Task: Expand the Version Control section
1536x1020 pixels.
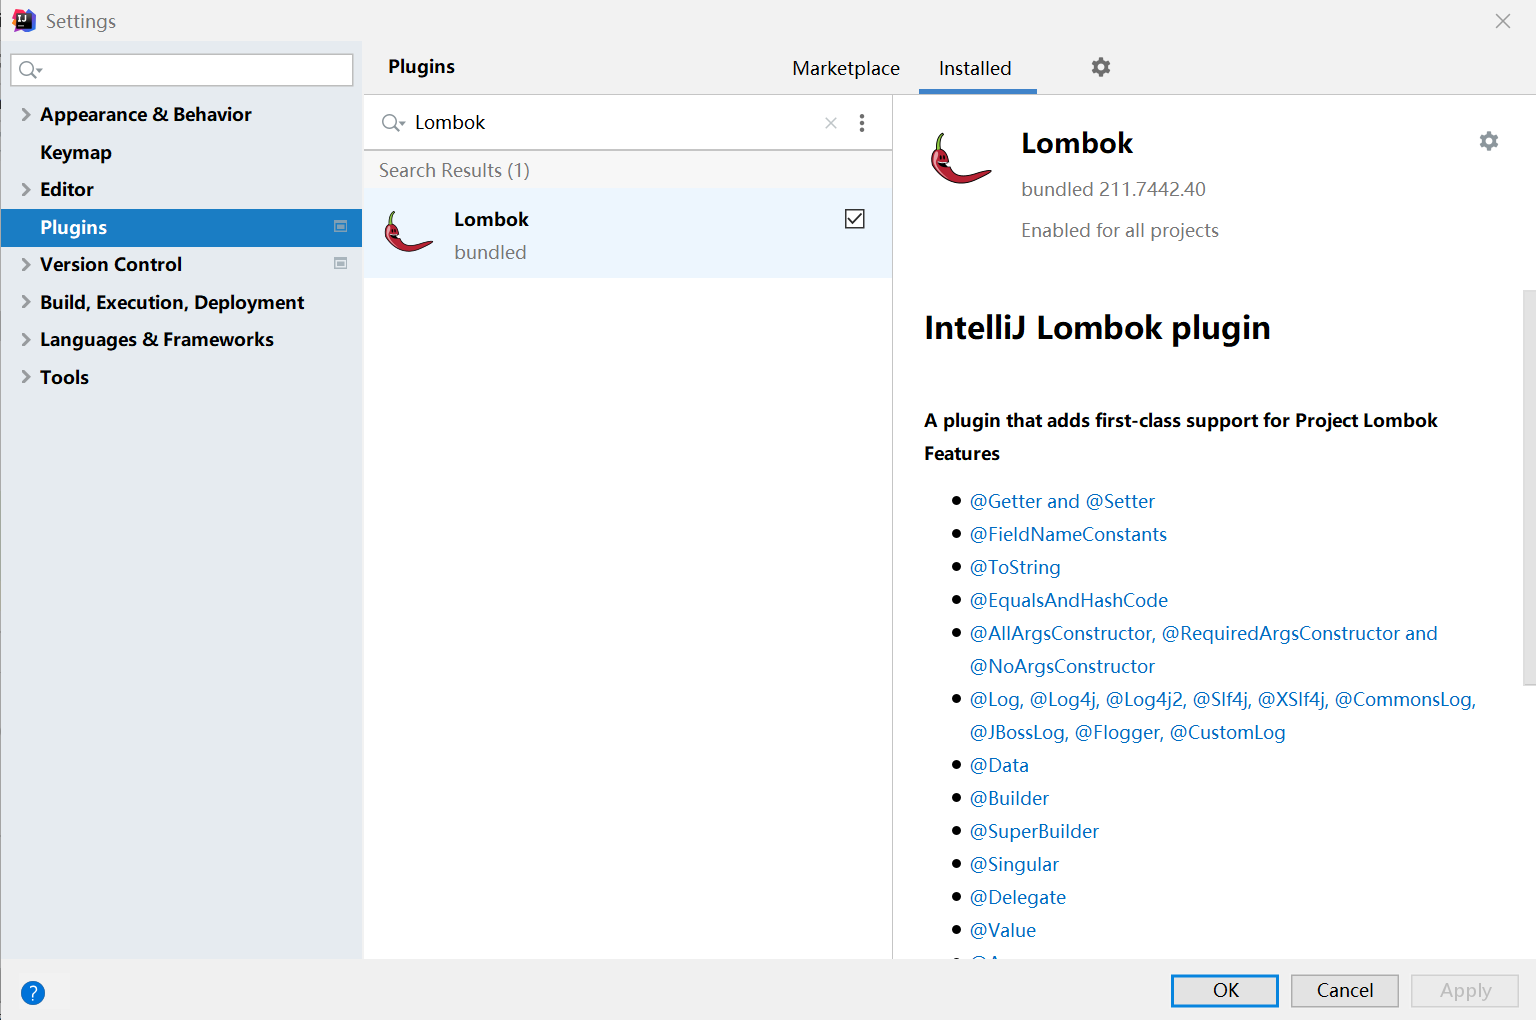Action: 26,265
